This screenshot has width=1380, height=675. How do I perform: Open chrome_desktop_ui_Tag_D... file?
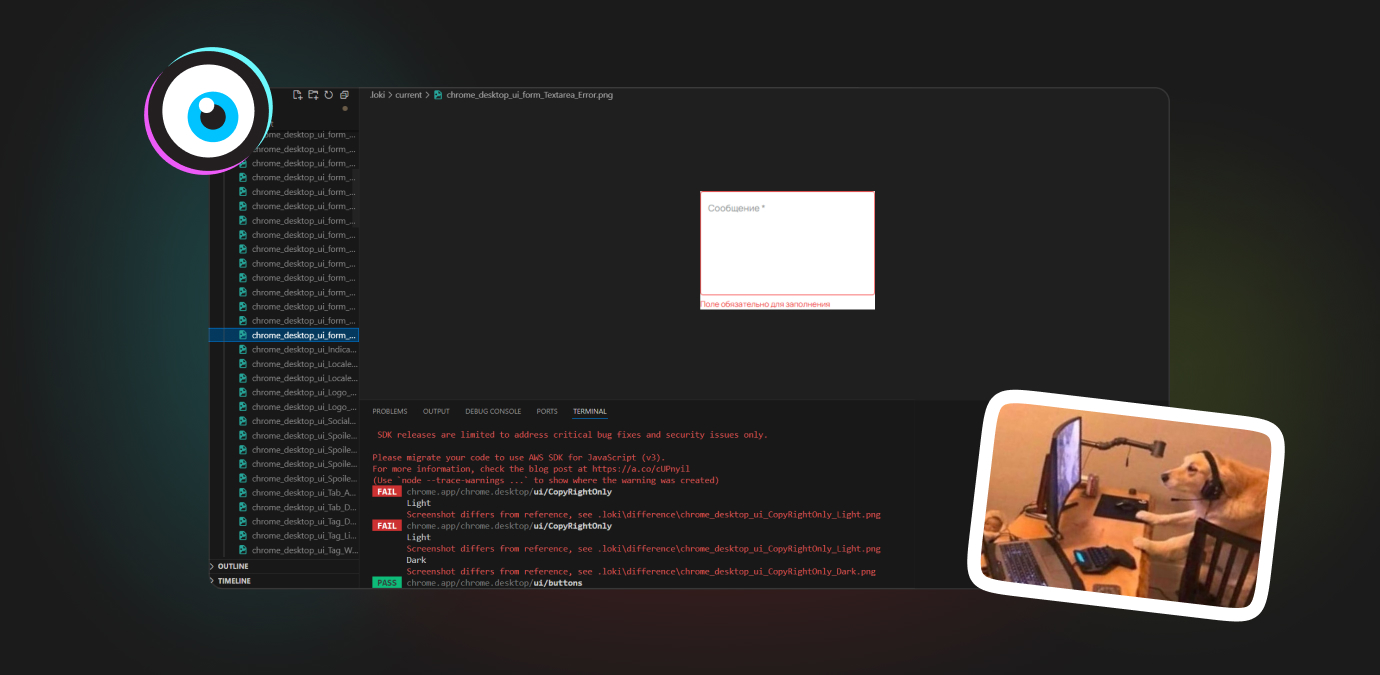[x=303, y=521]
